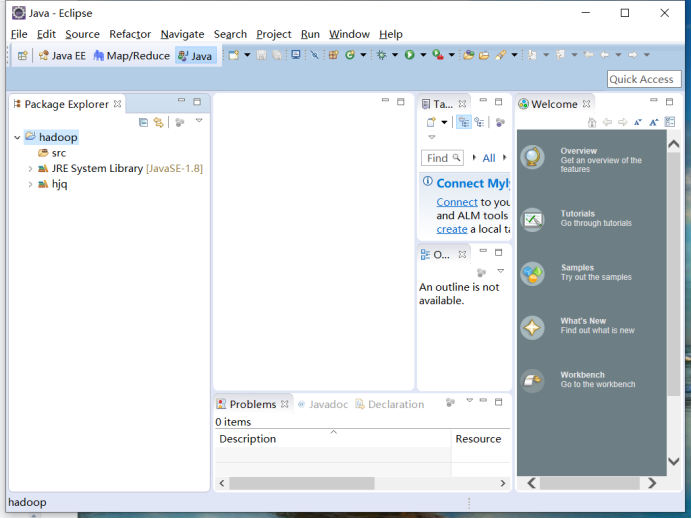
Task: Collapse the hadoop project node
Action: click(17, 138)
